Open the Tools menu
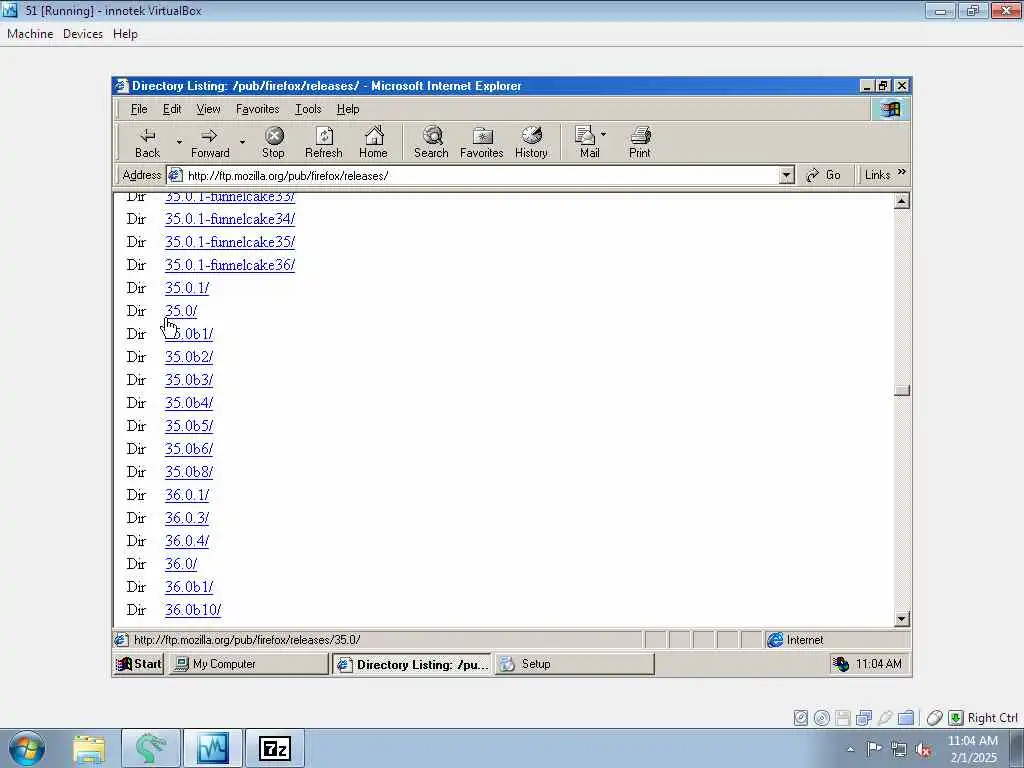 pyautogui.click(x=308, y=109)
